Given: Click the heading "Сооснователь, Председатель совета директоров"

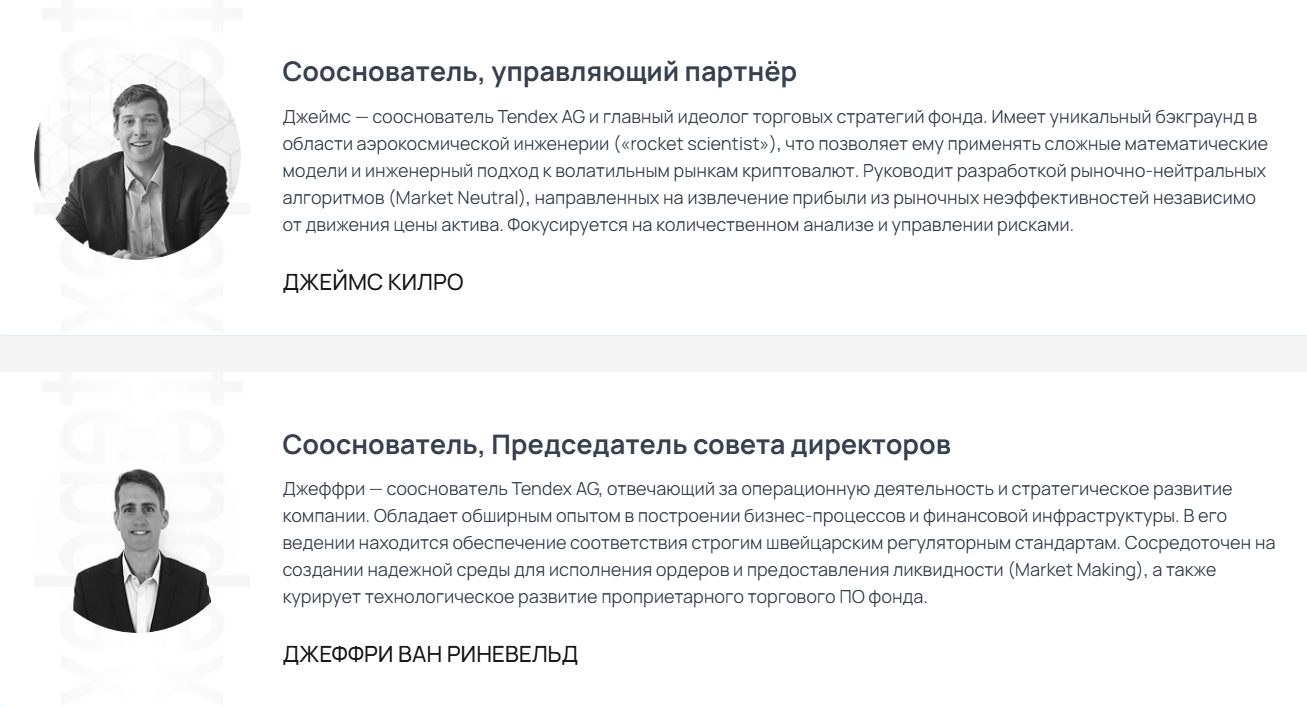Looking at the screenshot, I should point(616,445).
